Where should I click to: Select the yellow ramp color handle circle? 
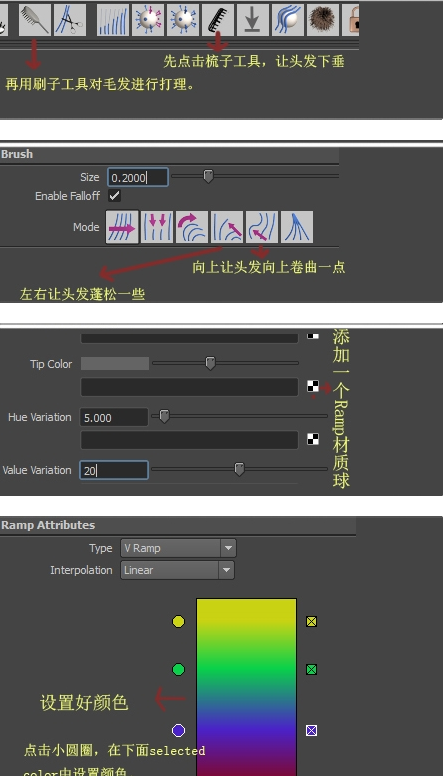[x=178, y=622]
